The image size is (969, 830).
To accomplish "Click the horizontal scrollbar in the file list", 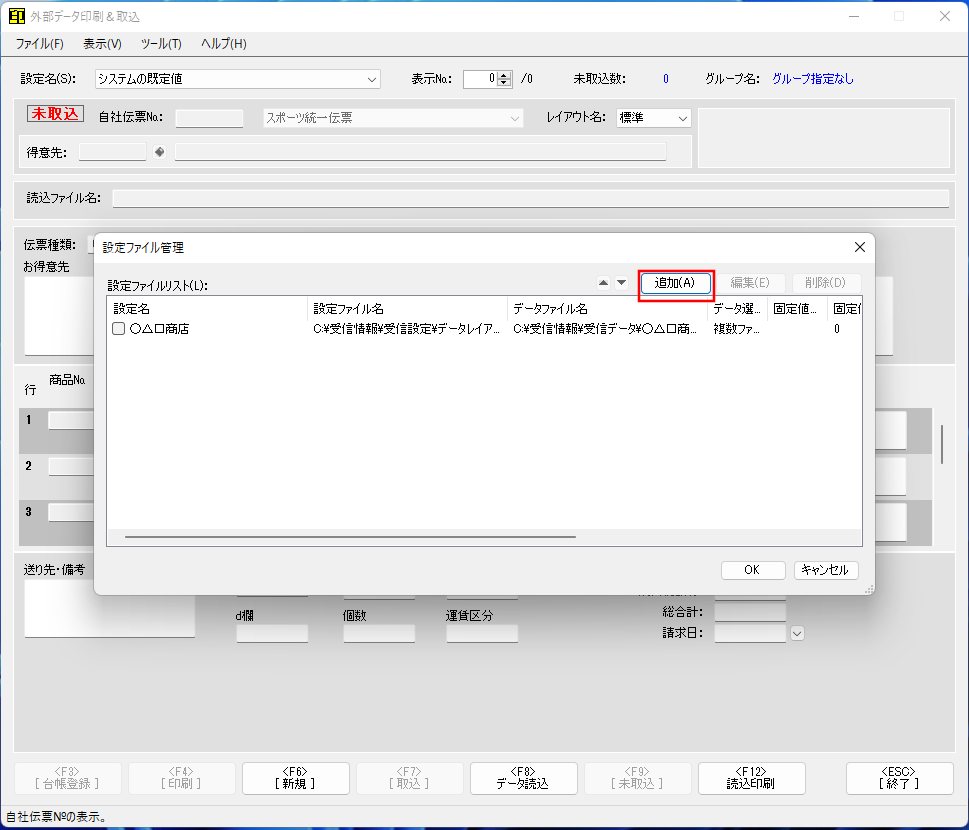I will (x=350, y=537).
